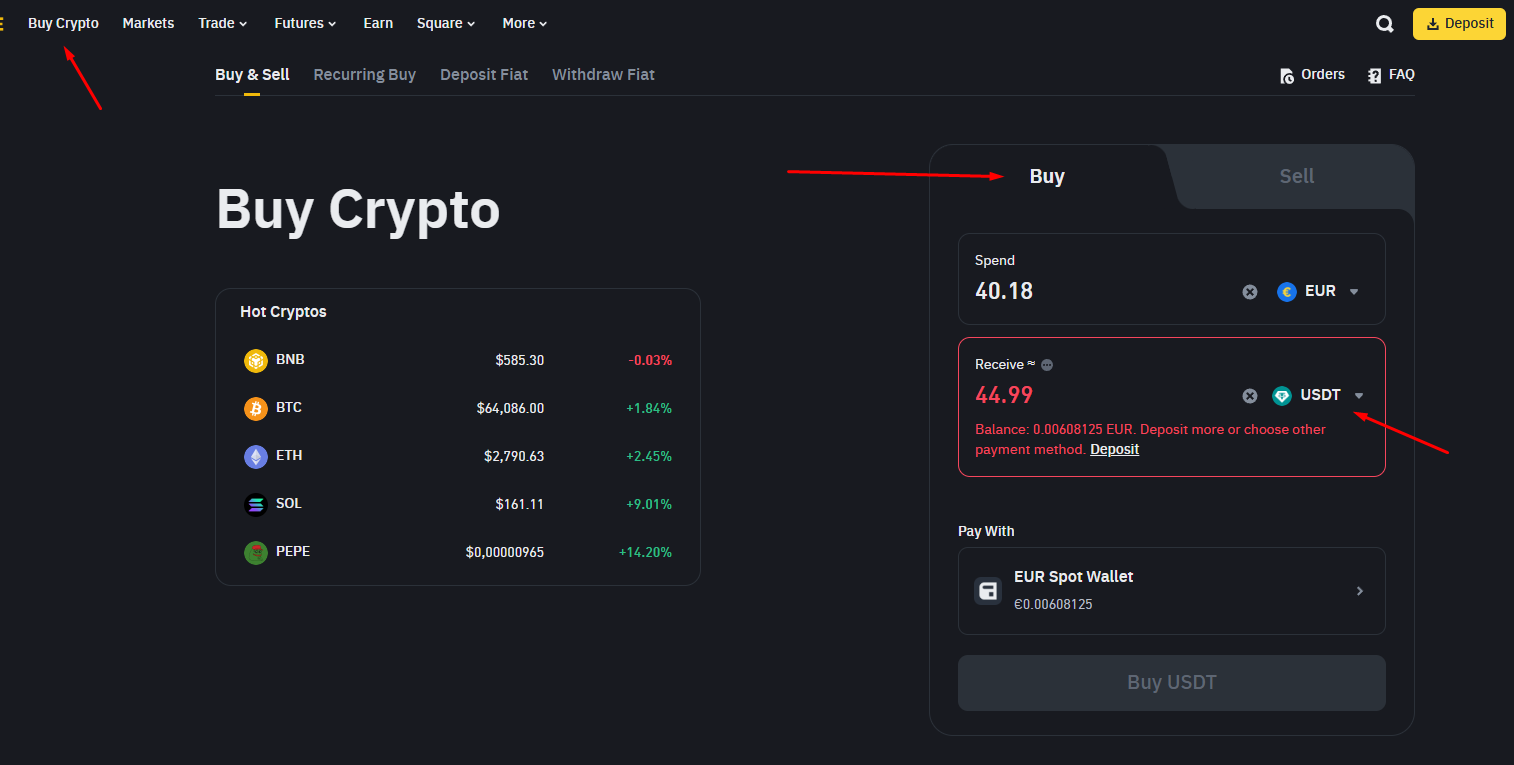Viewport: 1514px width, 765px height.
Task: Clear the Spend amount field
Action: coord(1250,292)
